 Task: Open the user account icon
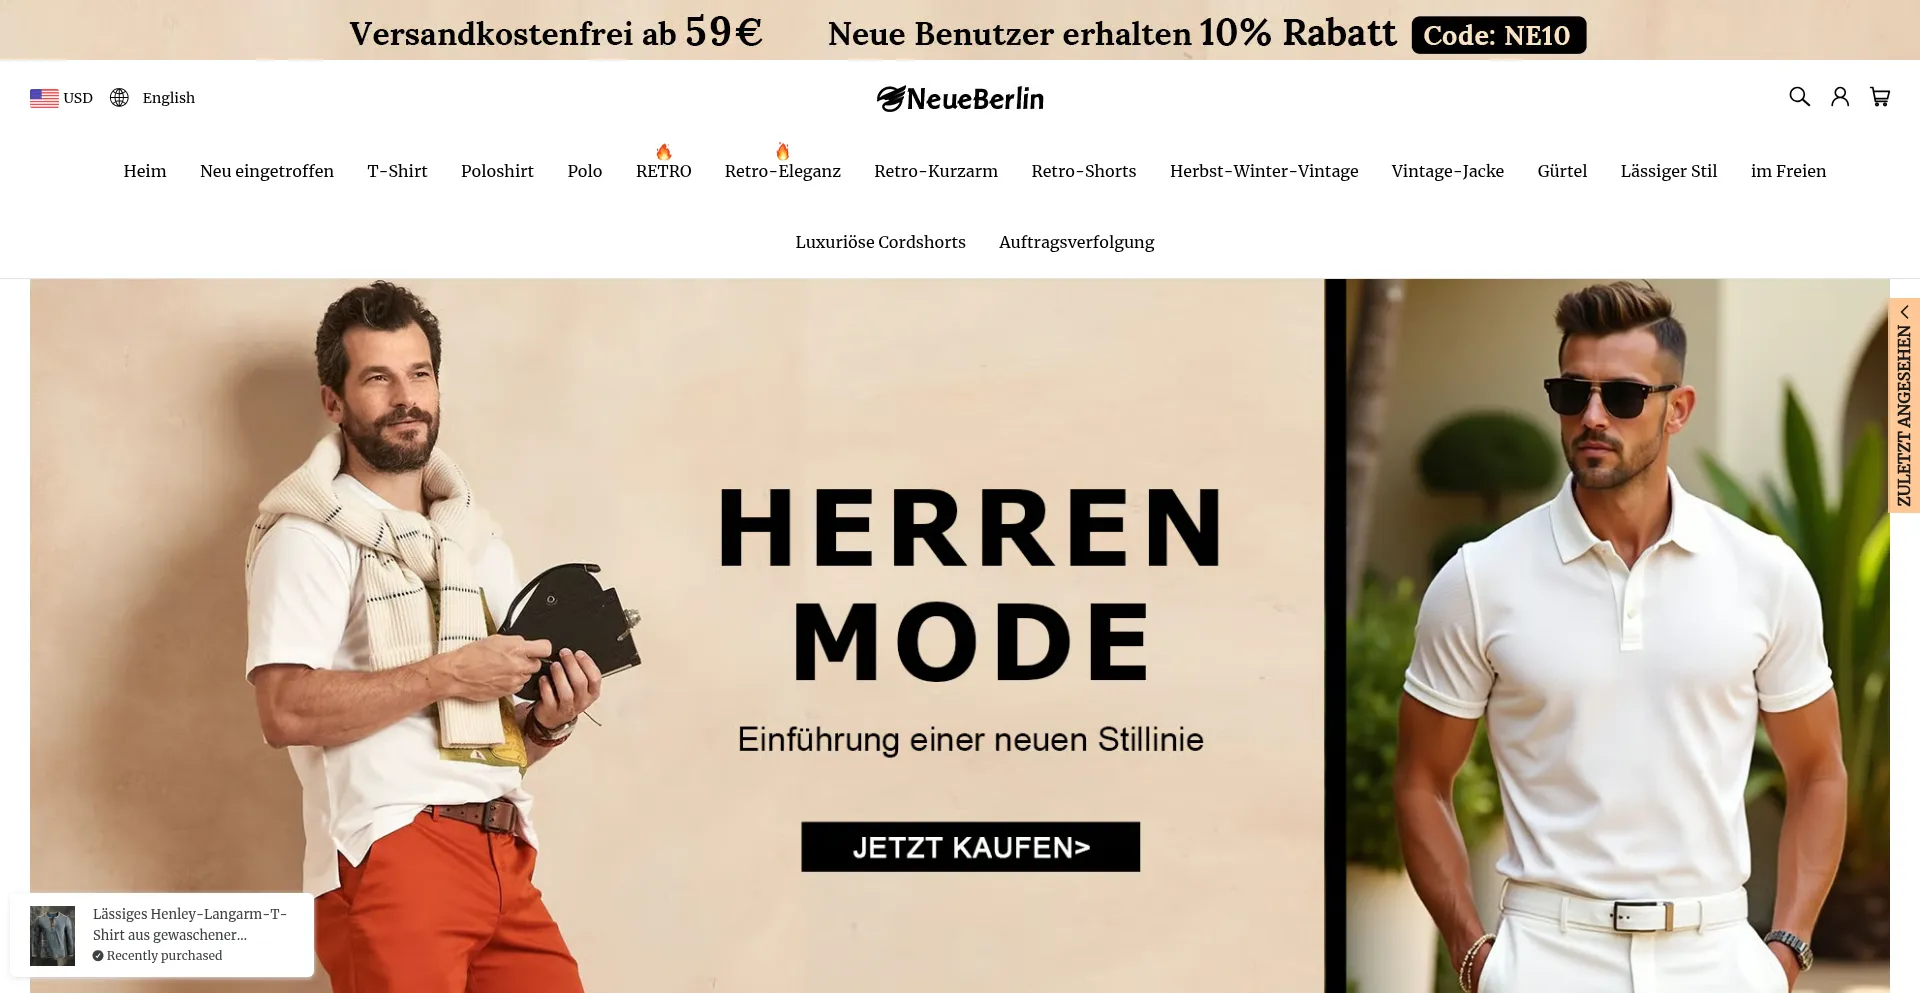pyautogui.click(x=1840, y=97)
